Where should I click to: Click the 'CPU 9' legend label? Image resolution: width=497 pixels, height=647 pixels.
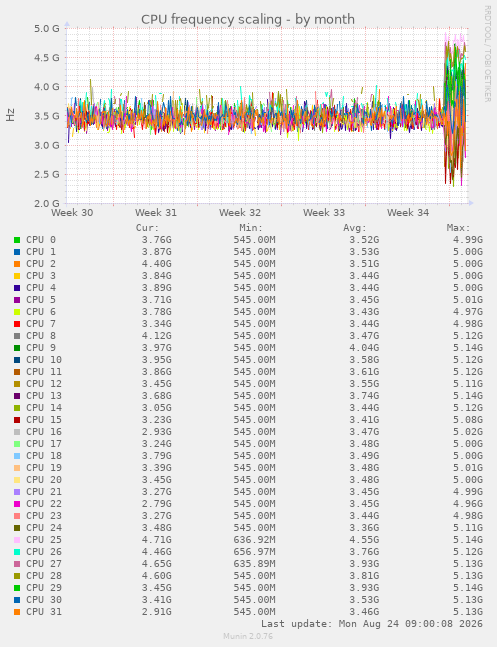41,347
